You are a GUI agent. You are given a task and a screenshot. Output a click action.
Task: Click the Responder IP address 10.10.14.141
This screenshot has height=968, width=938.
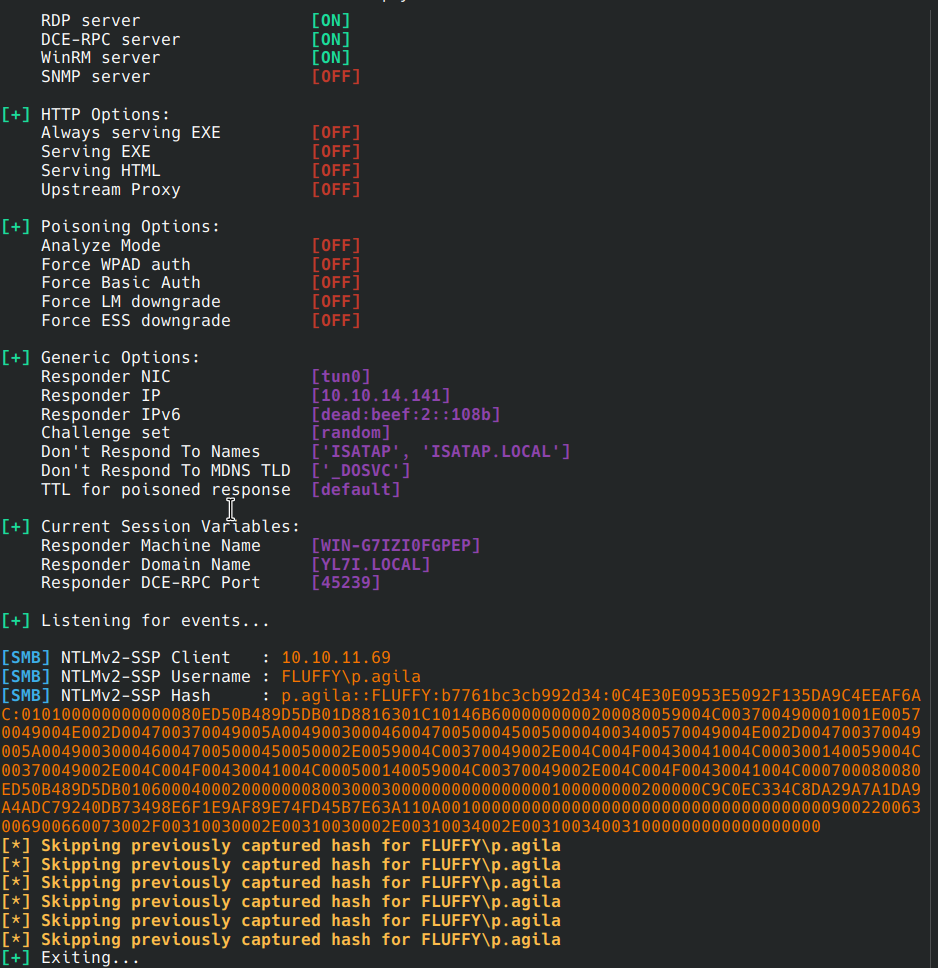tap(380, 396)
